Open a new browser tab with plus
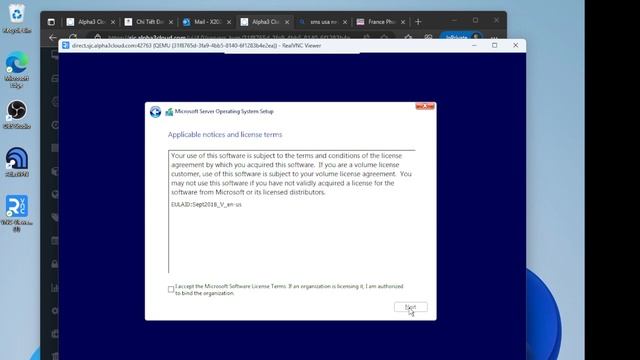The image size is (640, 360). (418, 22)
